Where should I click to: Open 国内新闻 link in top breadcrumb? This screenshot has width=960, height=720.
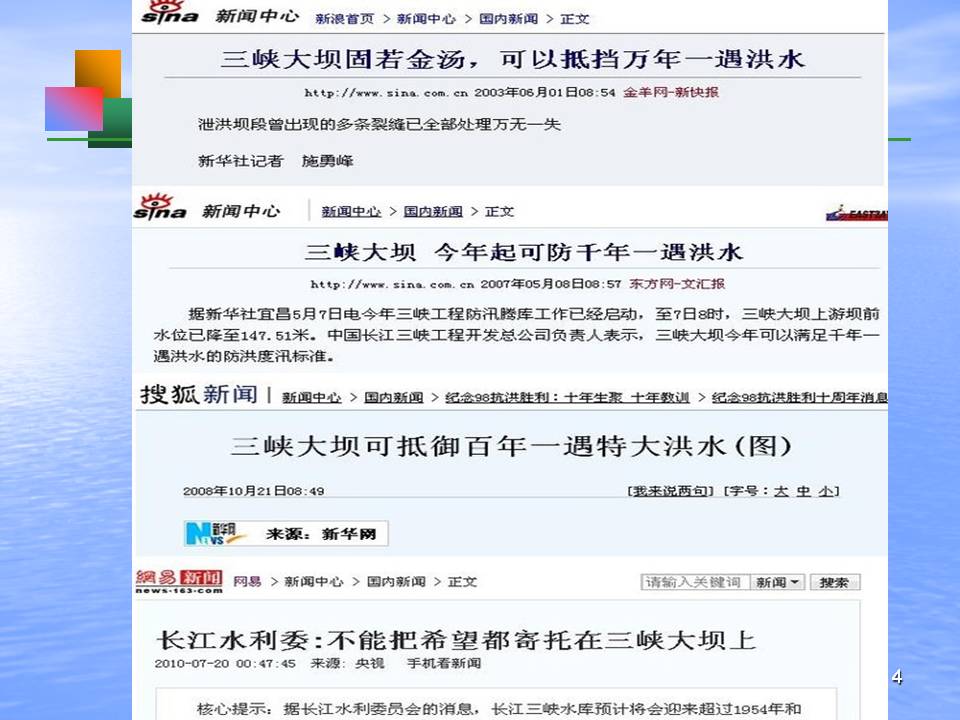coord(508,19)
